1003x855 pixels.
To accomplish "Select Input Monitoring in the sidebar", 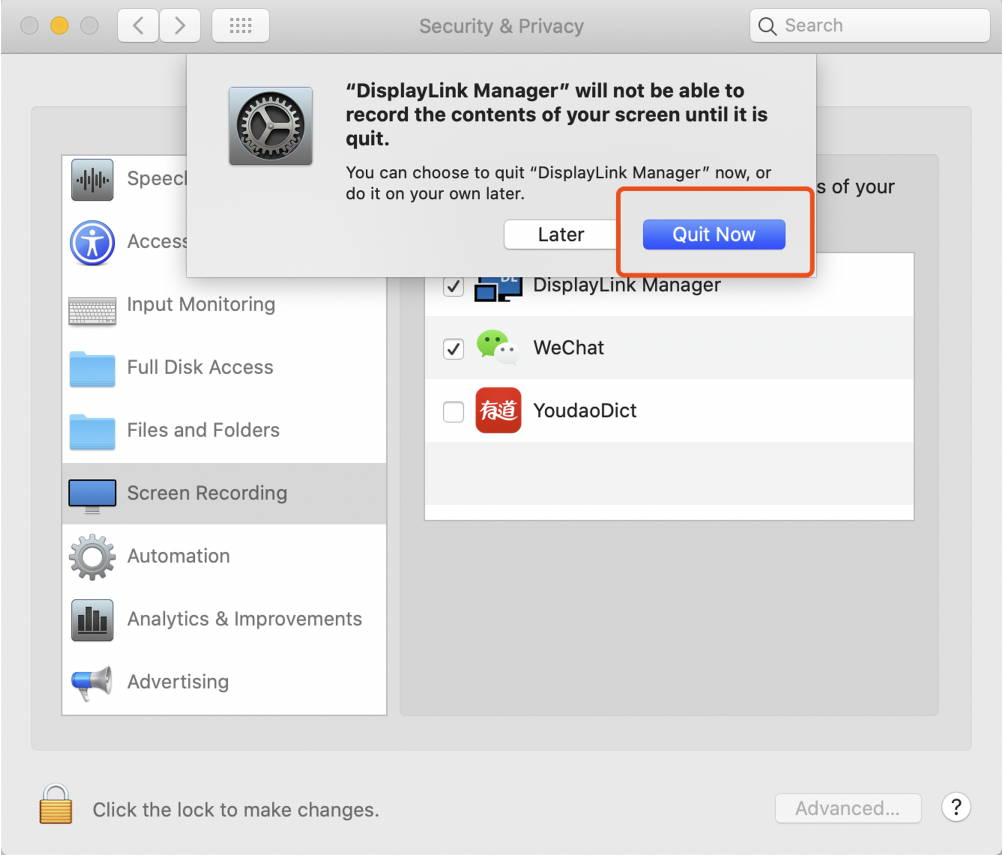I will (x=224, y=304).
